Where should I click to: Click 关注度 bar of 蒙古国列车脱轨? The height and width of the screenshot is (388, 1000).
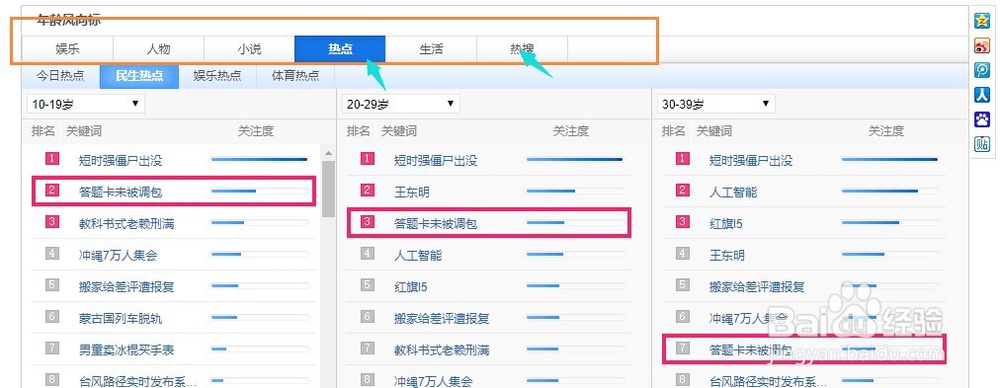260,317
